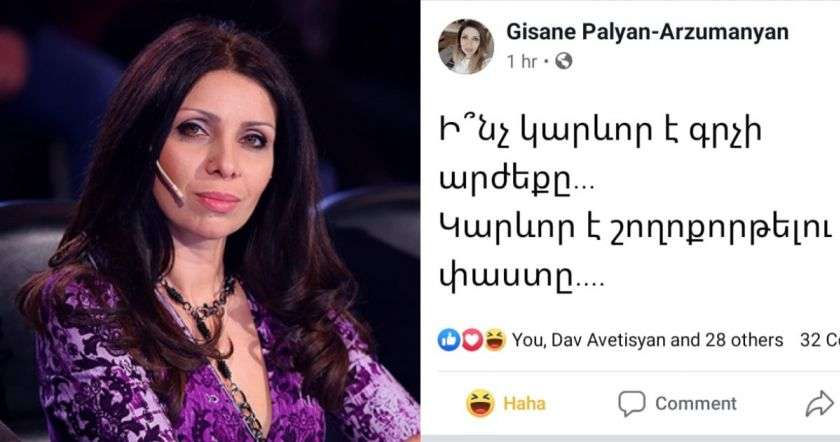Toggle the Haha reaction button
Viewport: 840px width, 442px height.
pos(506,403)
